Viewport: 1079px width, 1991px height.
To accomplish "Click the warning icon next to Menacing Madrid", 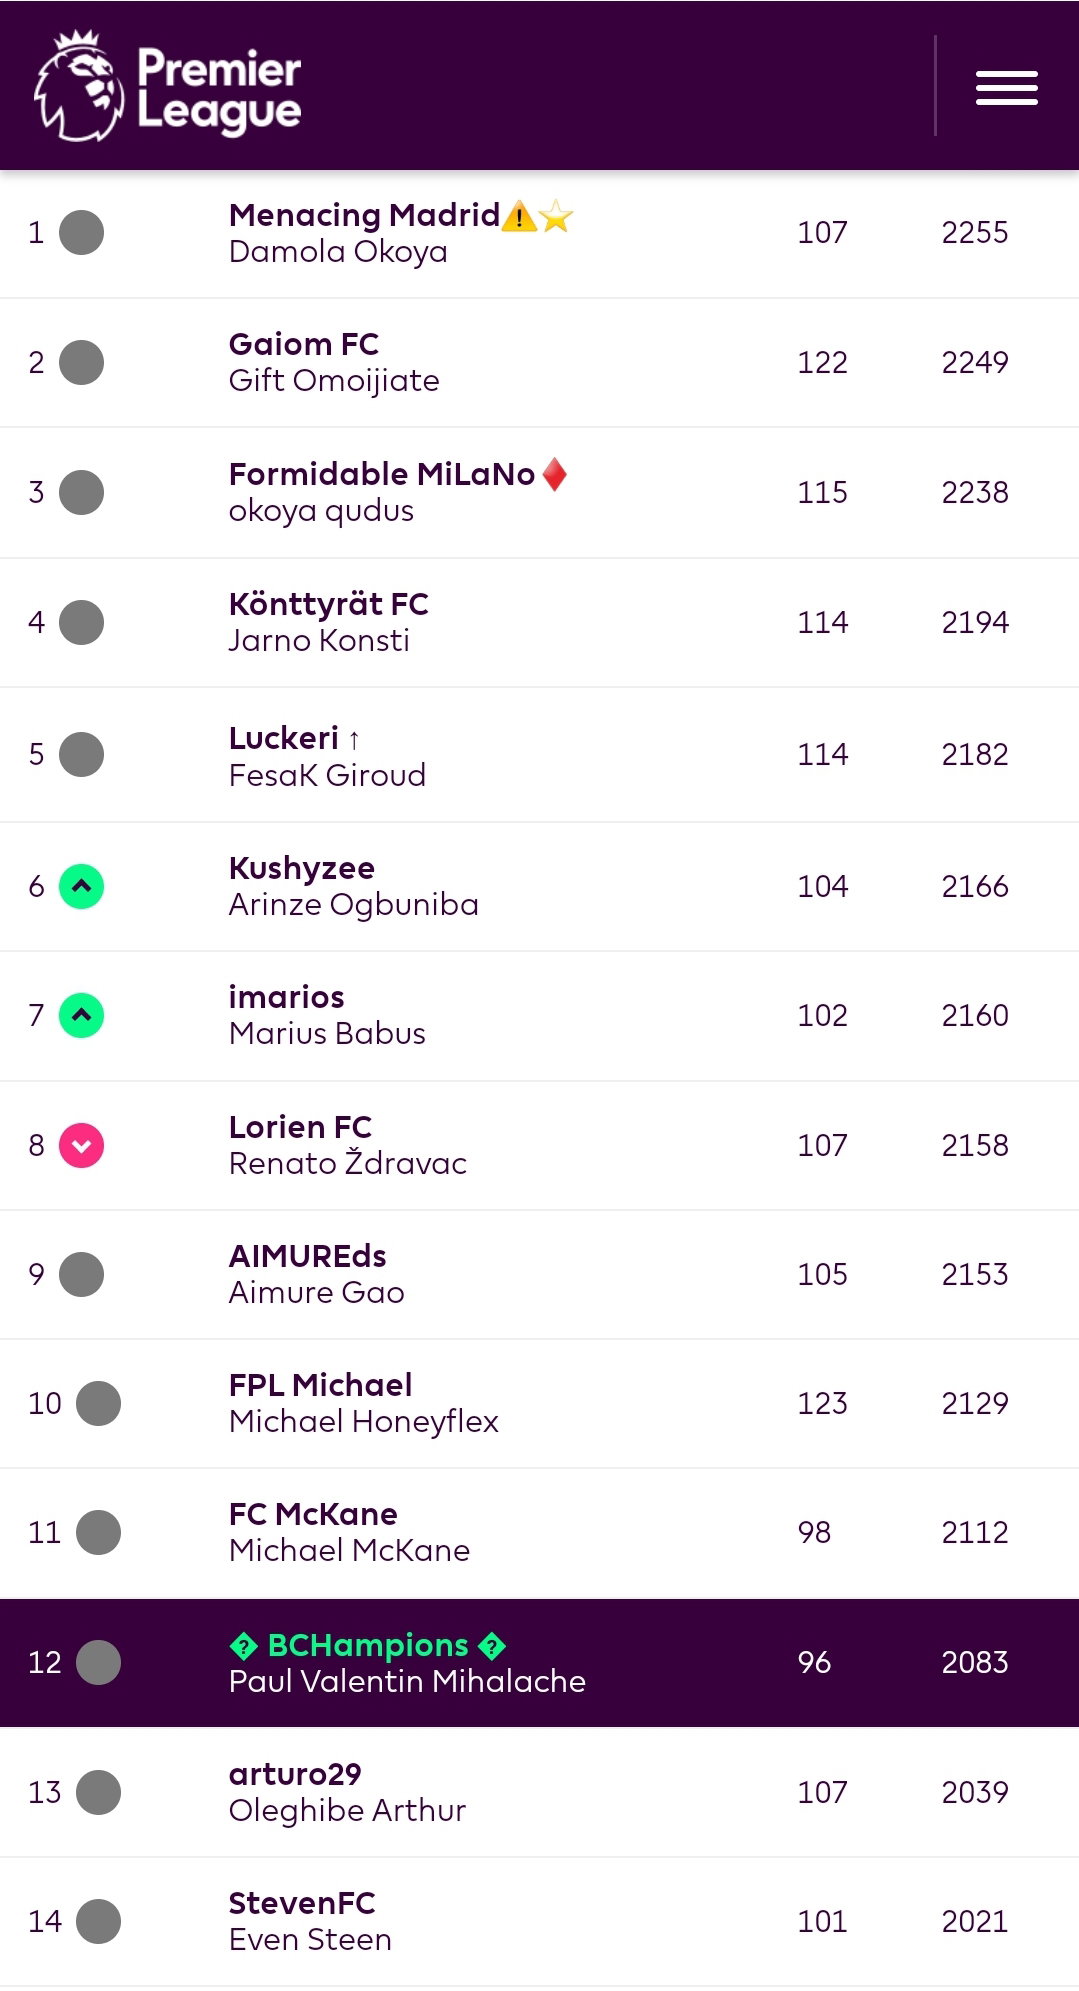I will 519,216.
